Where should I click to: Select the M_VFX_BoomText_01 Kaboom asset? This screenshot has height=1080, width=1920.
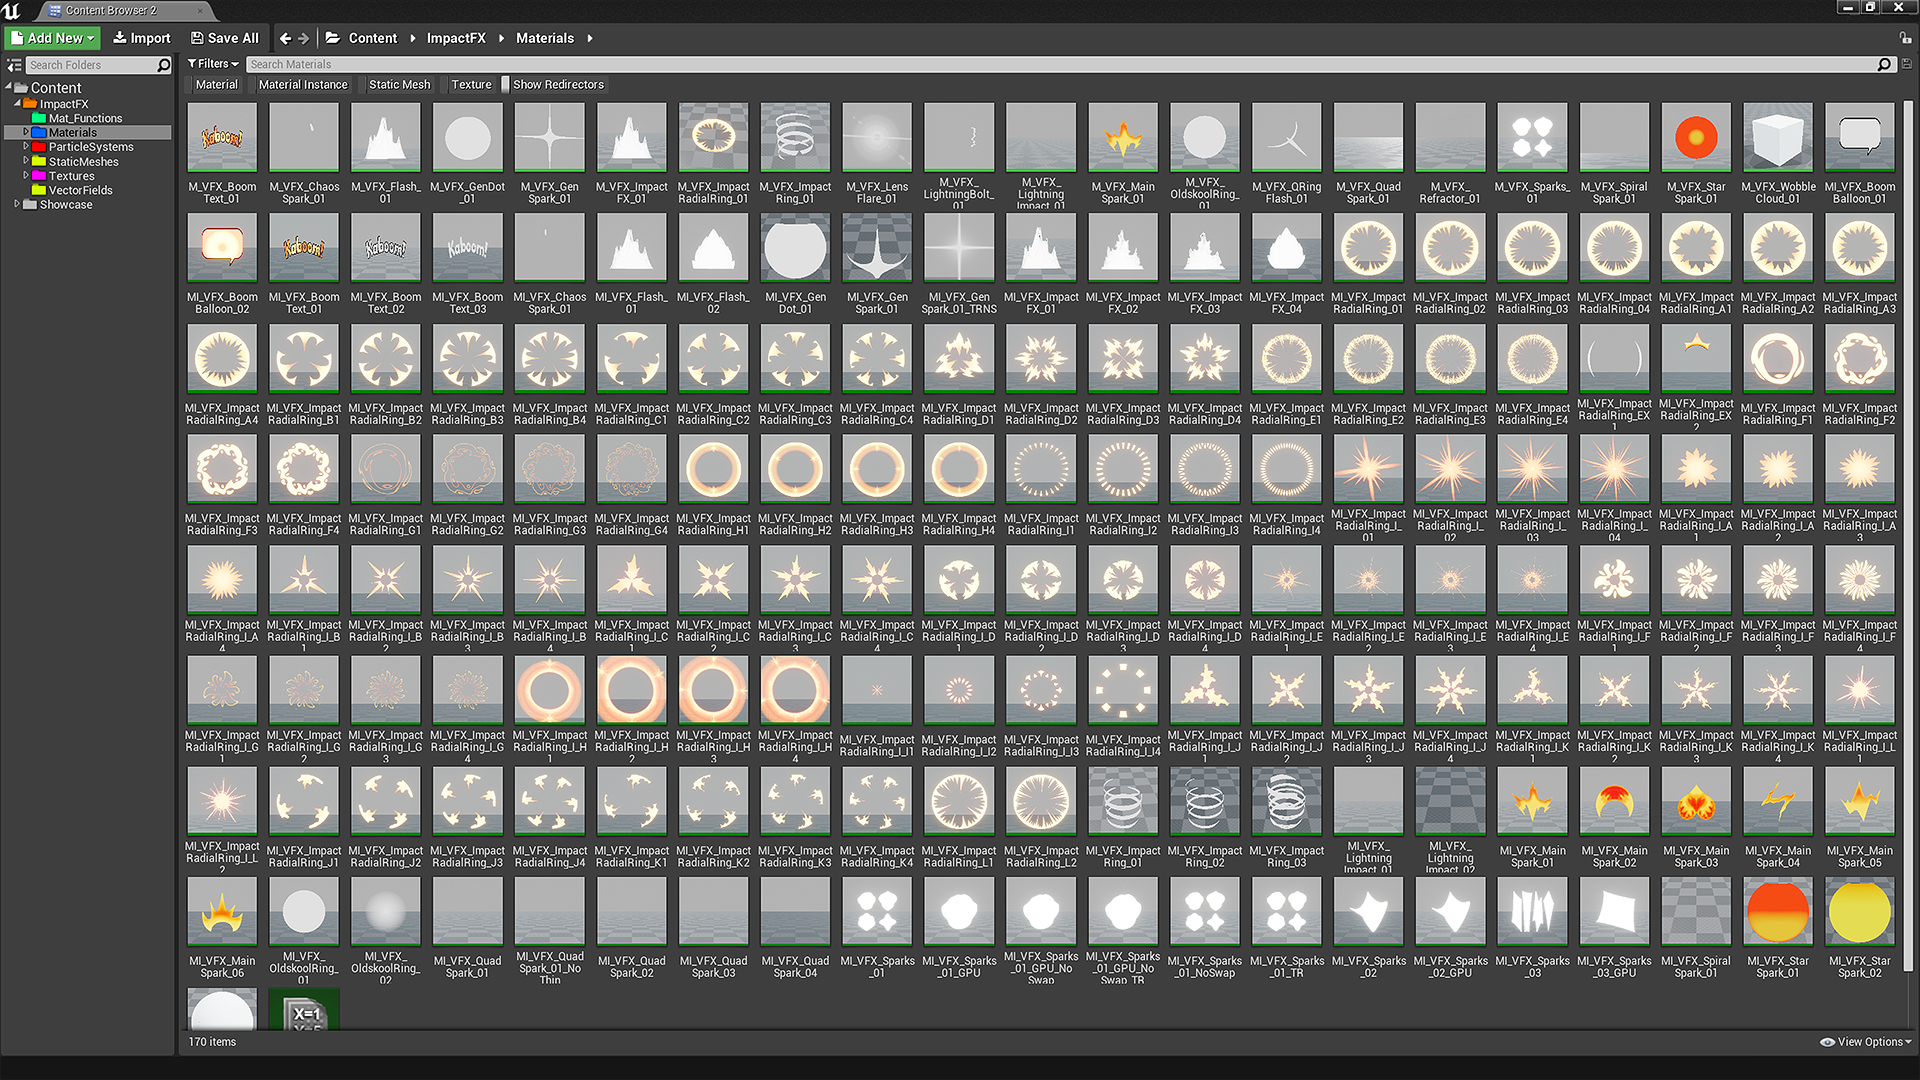pos(222,153)
